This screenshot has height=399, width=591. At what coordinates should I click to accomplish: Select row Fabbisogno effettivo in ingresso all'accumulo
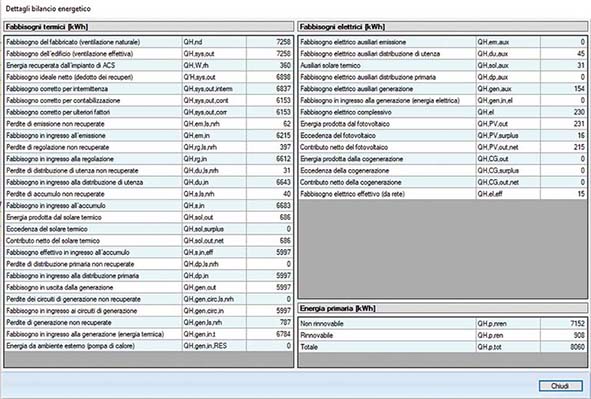coord(149,252)
